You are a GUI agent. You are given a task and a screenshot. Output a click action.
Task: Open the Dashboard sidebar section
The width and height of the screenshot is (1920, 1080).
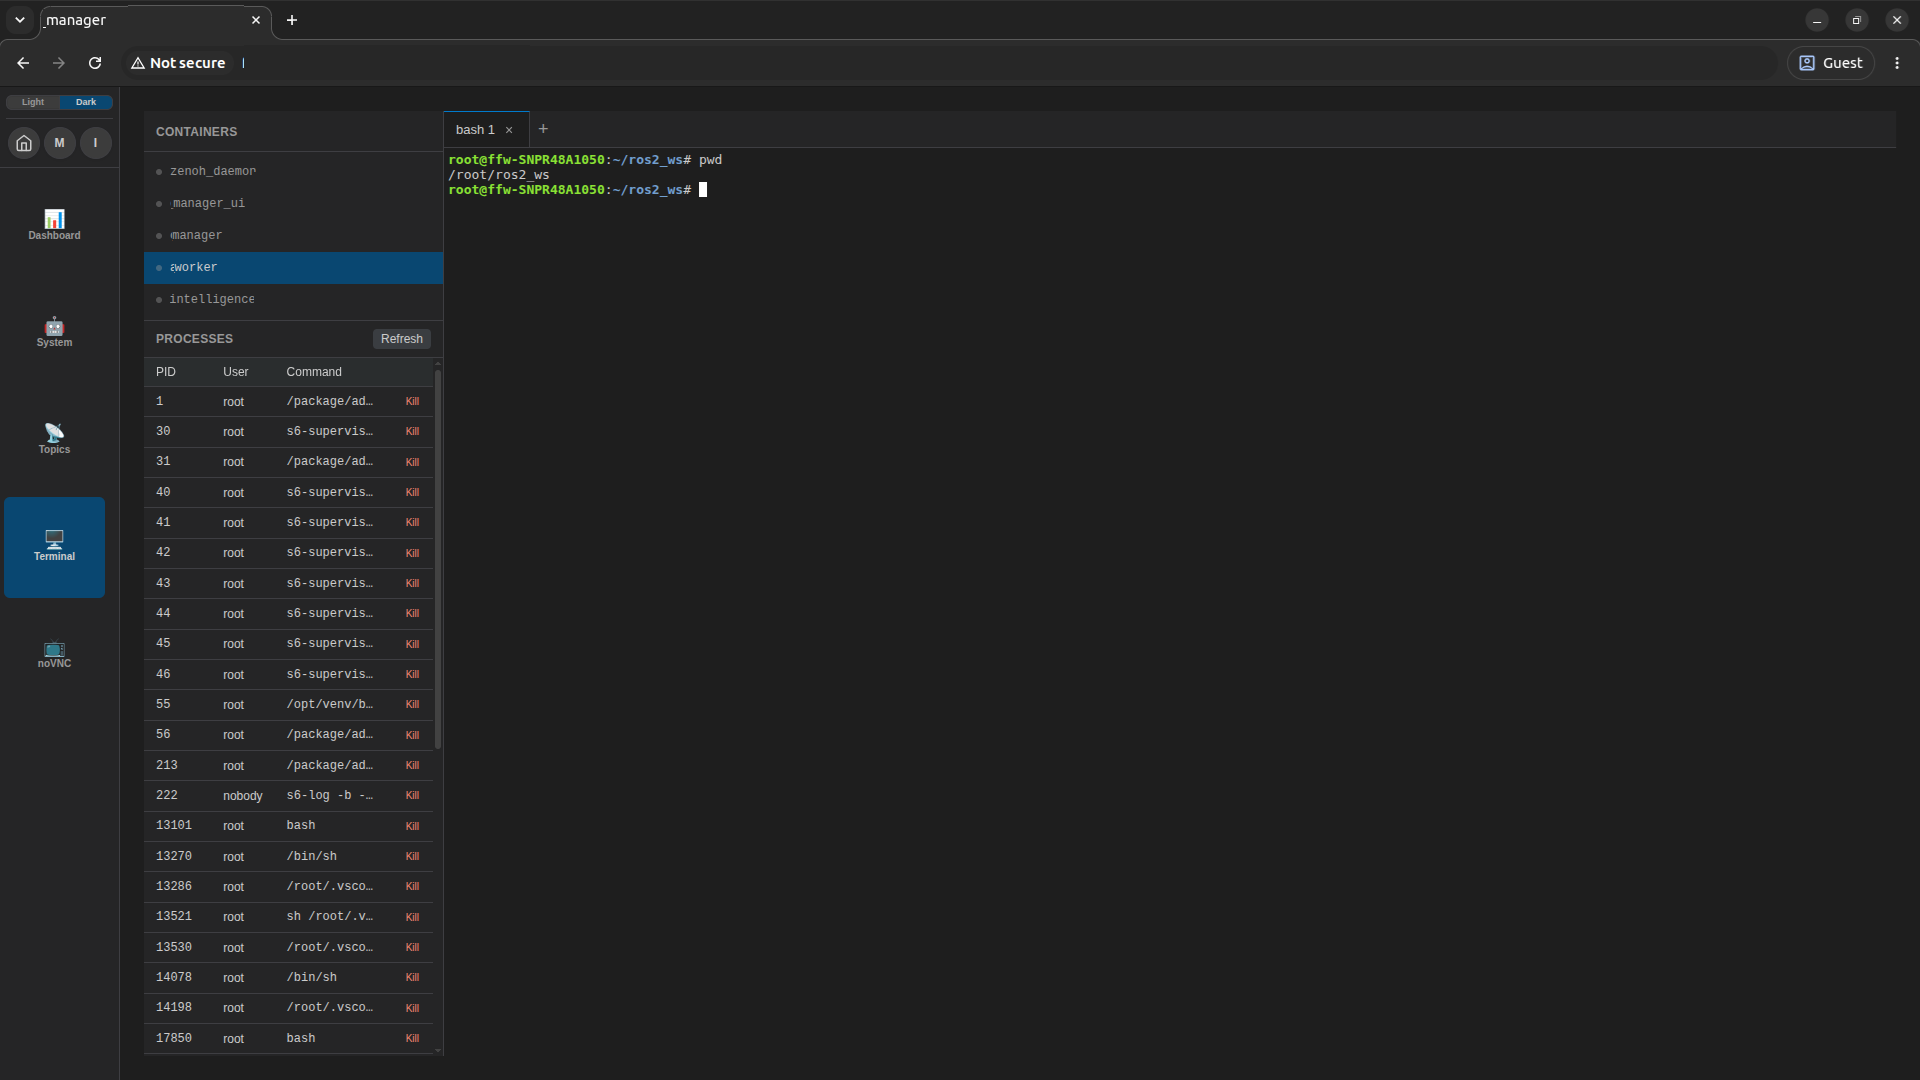tap(54, 225)
